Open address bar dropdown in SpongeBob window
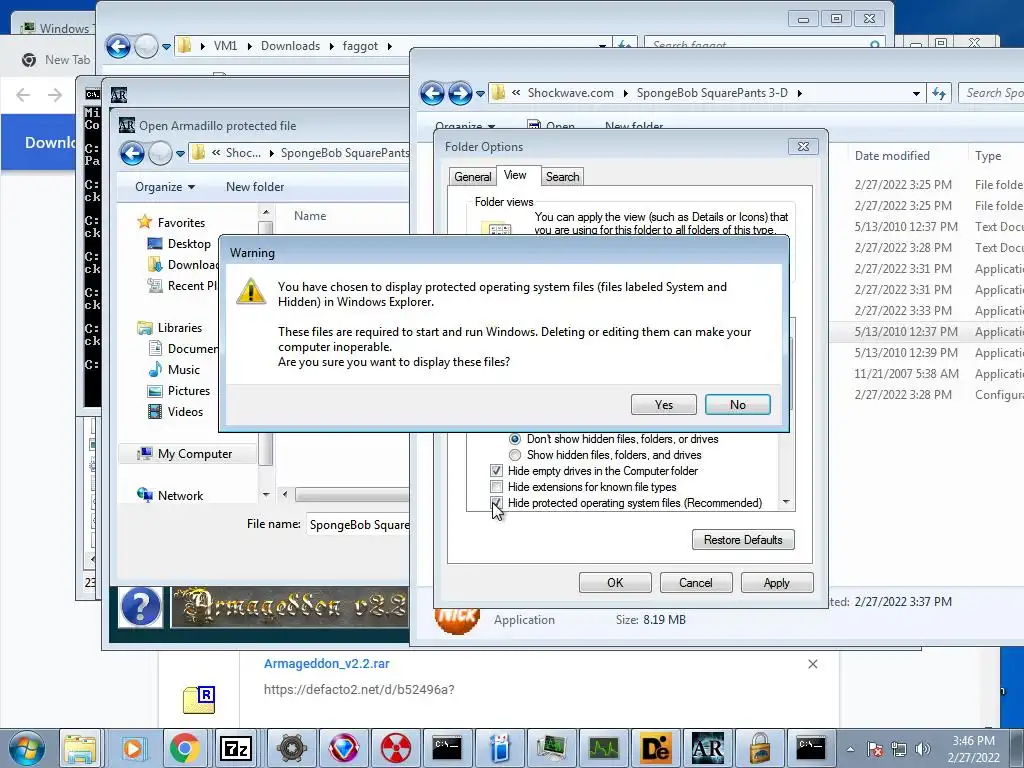This screenshot has height=768, width=1024. [916, 93]
